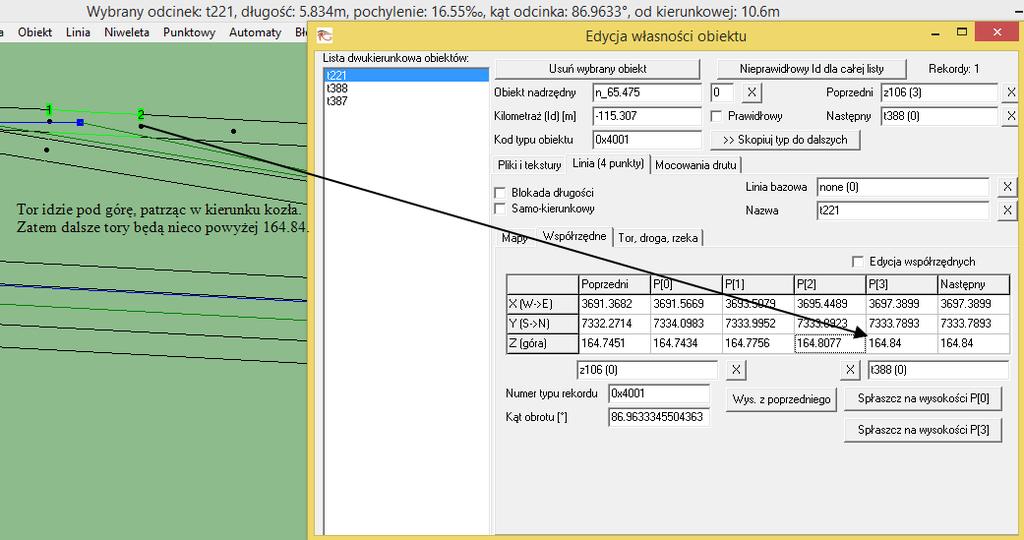Click the t388 (0) field below table
1024x540 pixels.
pos(938,370)
